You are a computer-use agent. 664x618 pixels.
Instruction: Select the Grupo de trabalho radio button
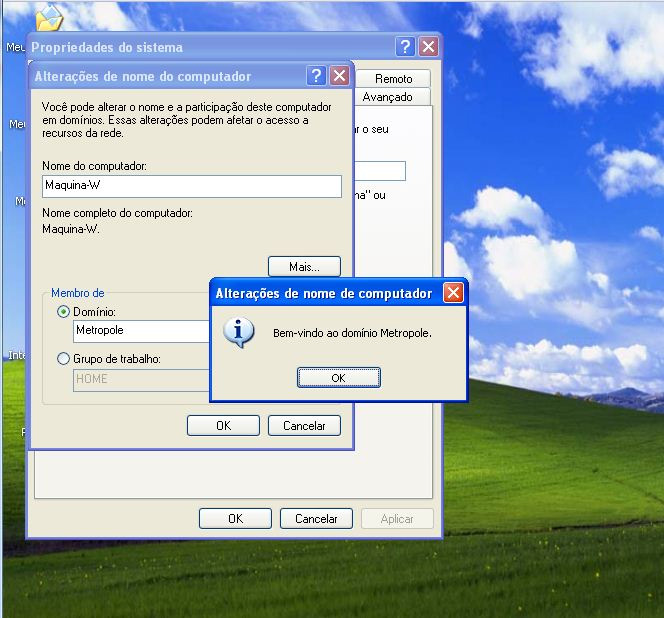click(63, 359)
